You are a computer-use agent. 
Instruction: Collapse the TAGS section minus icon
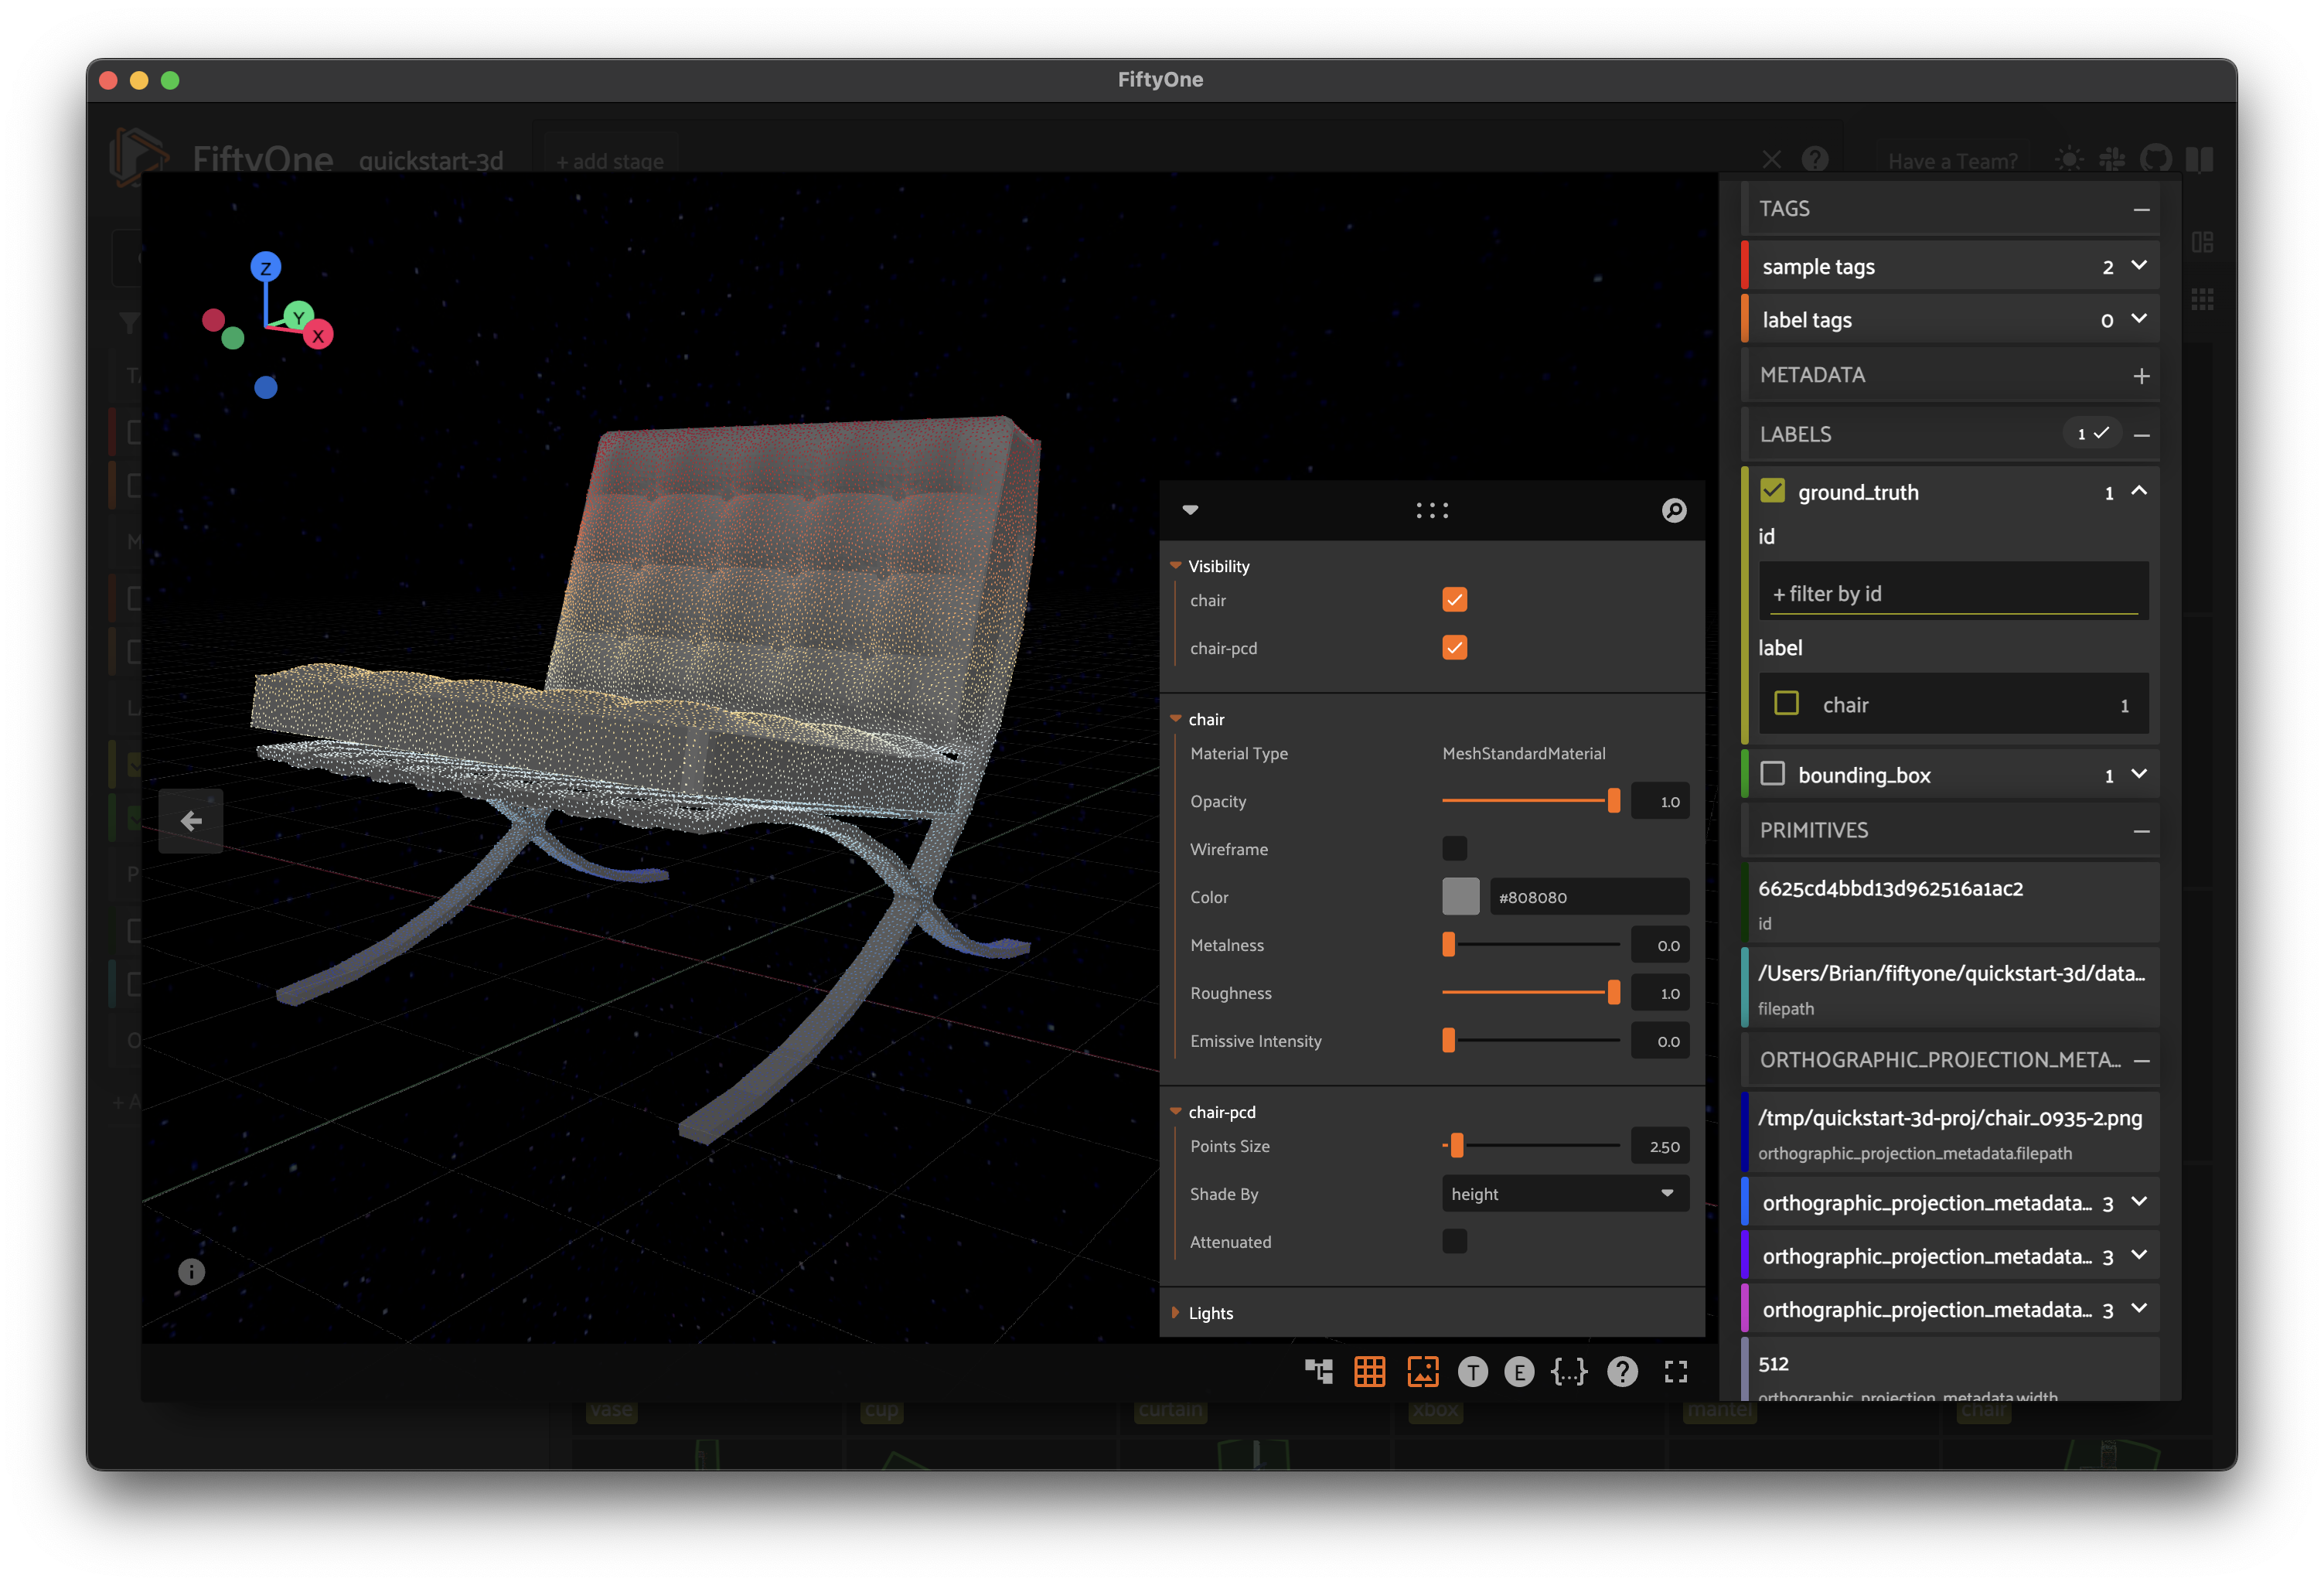(x=2141, y=209)
